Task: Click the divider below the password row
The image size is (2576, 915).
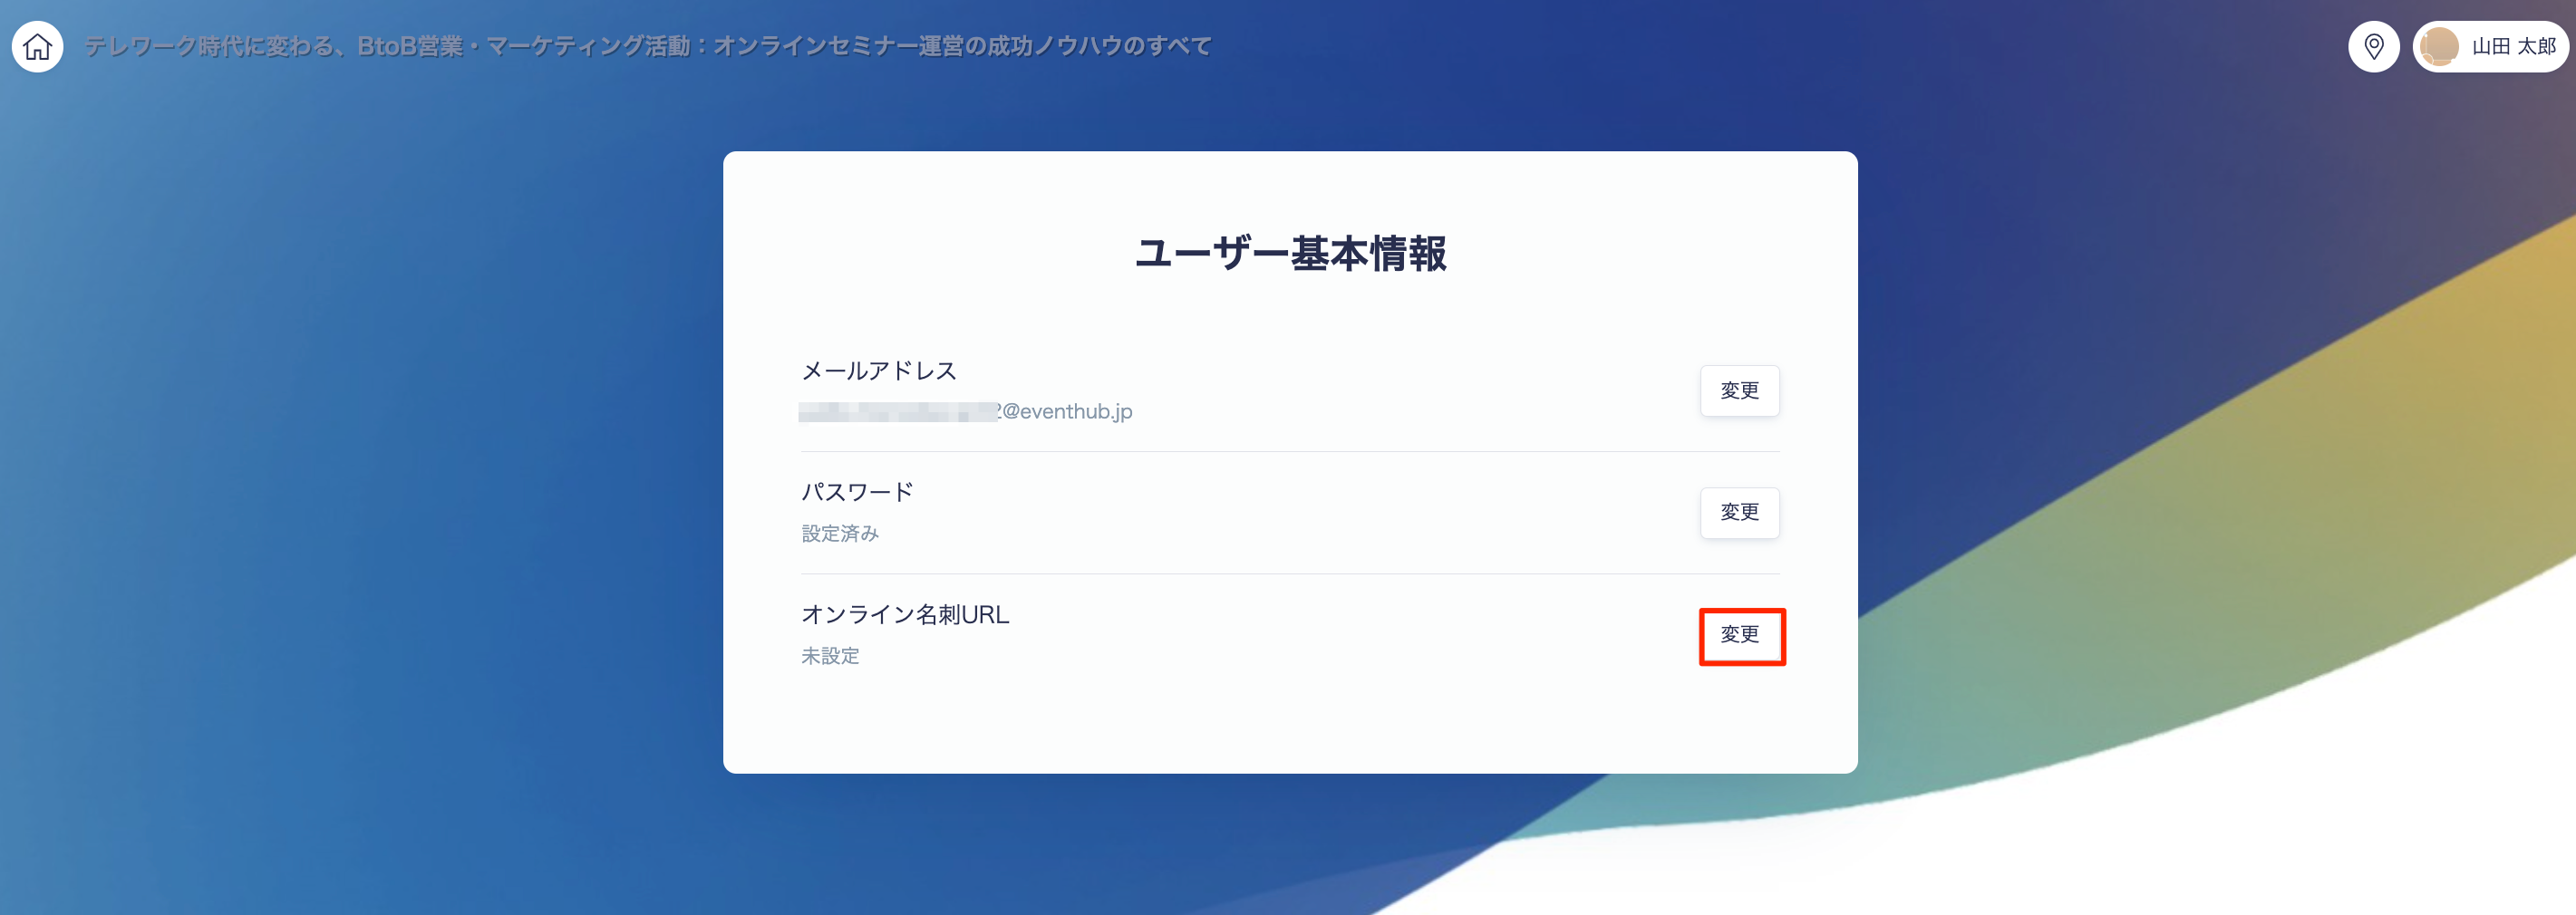Action: tap(1290, 574)
